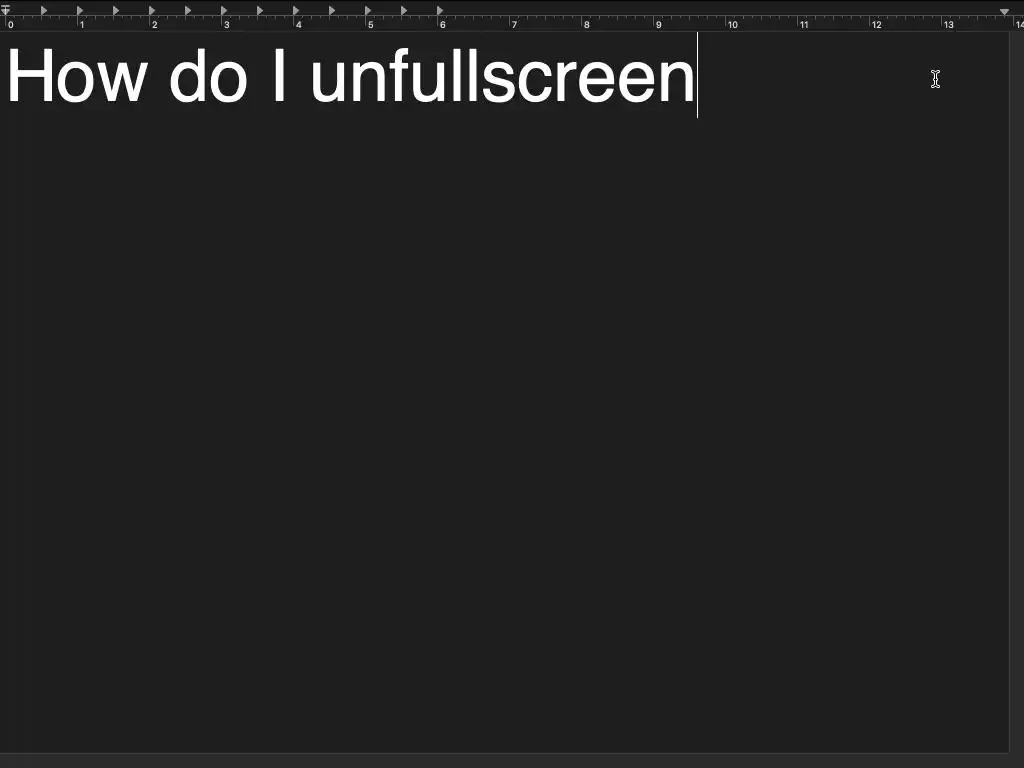This screenshot has width=1024, height=768.
Task: Click the capital "I" in the text
Action: click(279, 76)
